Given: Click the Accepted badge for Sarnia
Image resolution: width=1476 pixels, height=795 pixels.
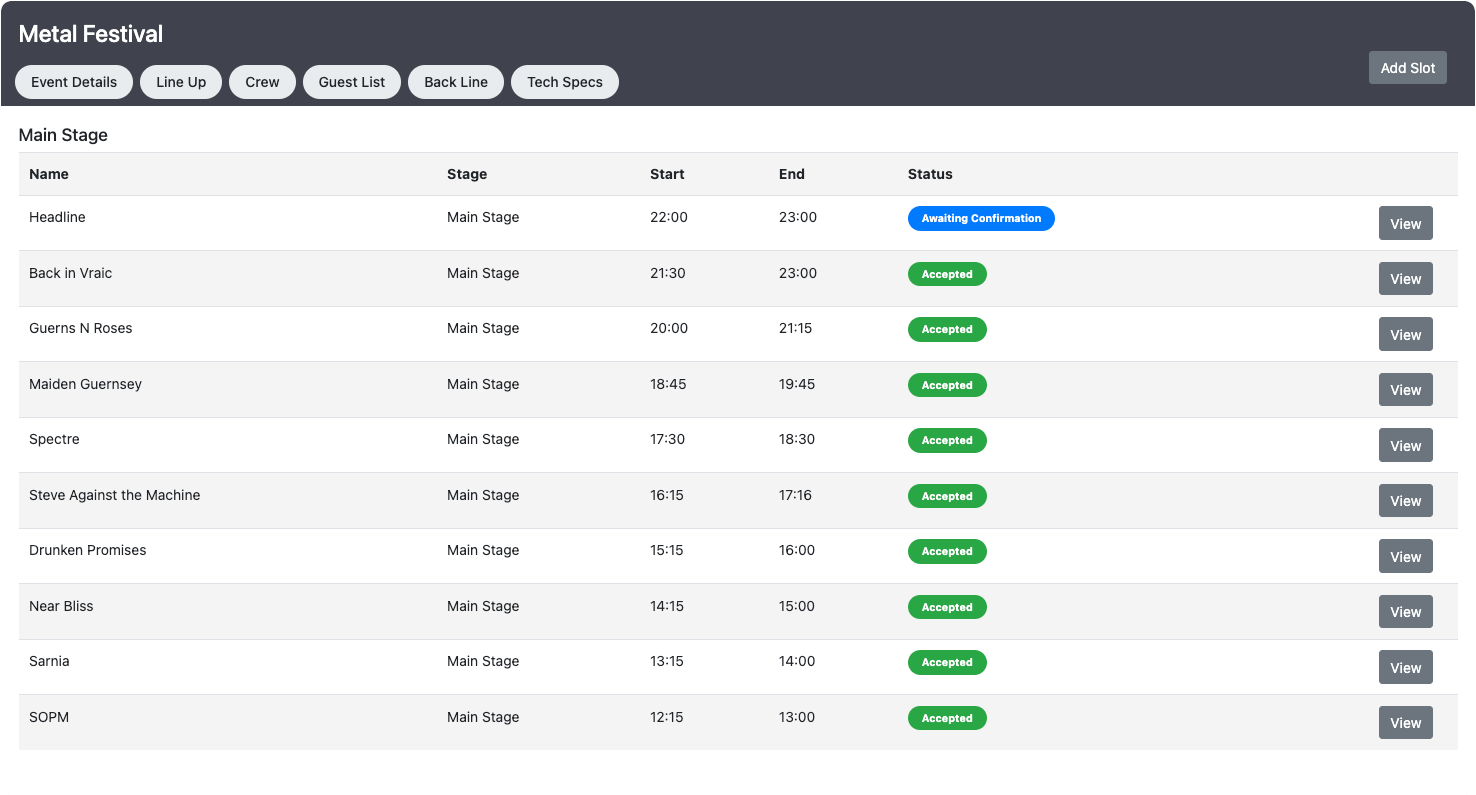Looking at the screenshot, I should tap(946, 662).
